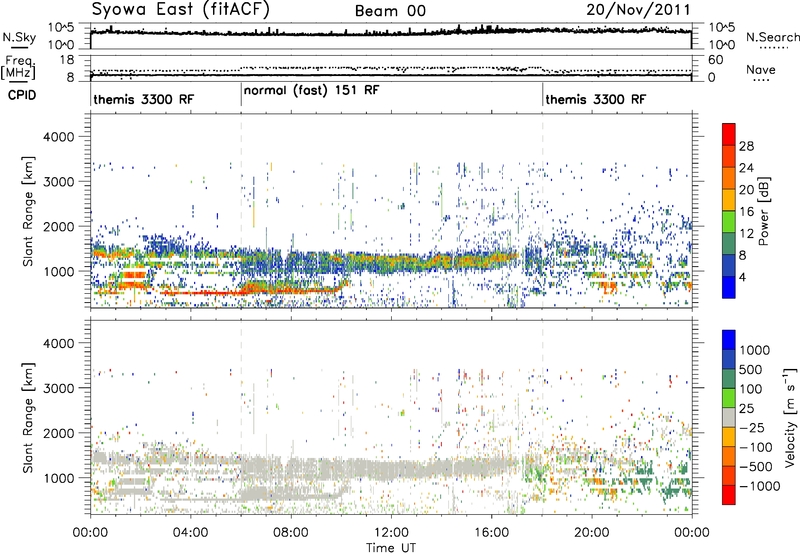Click the power colorbar value 4
800x554 pixels.
point(742,277)
